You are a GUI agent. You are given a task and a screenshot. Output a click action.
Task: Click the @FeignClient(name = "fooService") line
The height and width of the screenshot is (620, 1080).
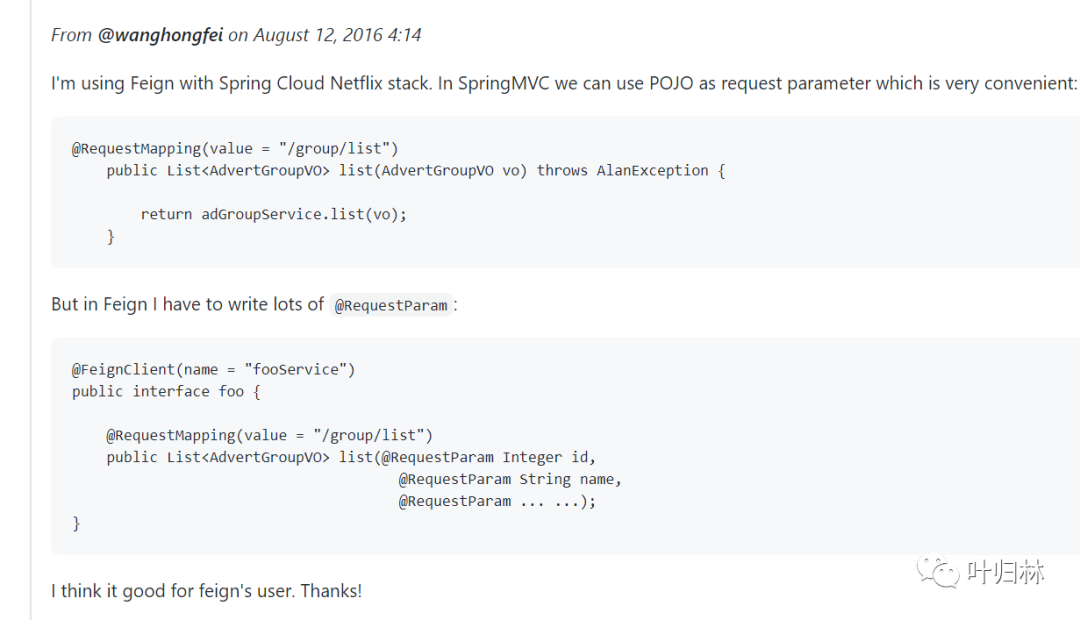[x=214, y=369]
